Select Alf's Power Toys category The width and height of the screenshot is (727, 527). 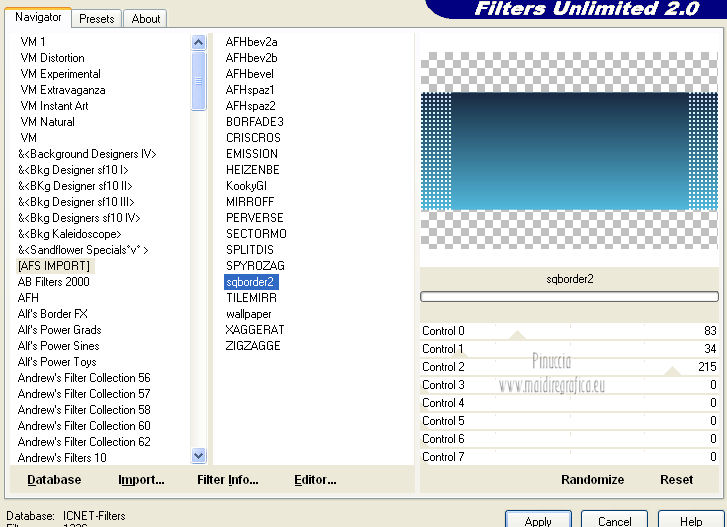click(57, 362)
